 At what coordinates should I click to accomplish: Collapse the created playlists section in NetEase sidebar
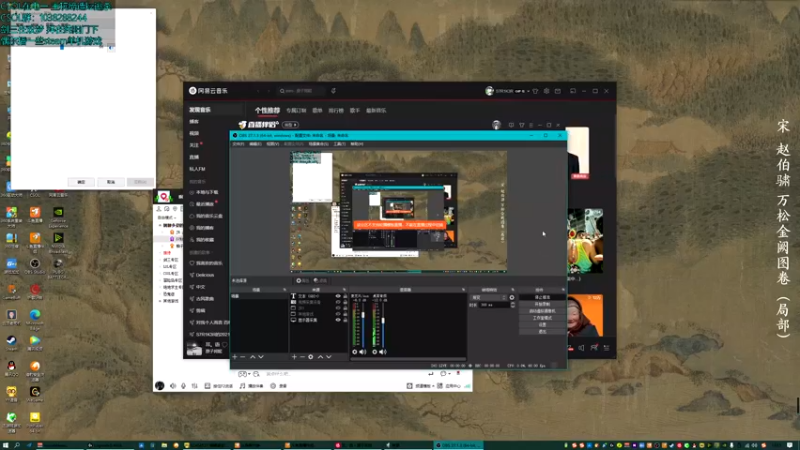pos(199,253)
